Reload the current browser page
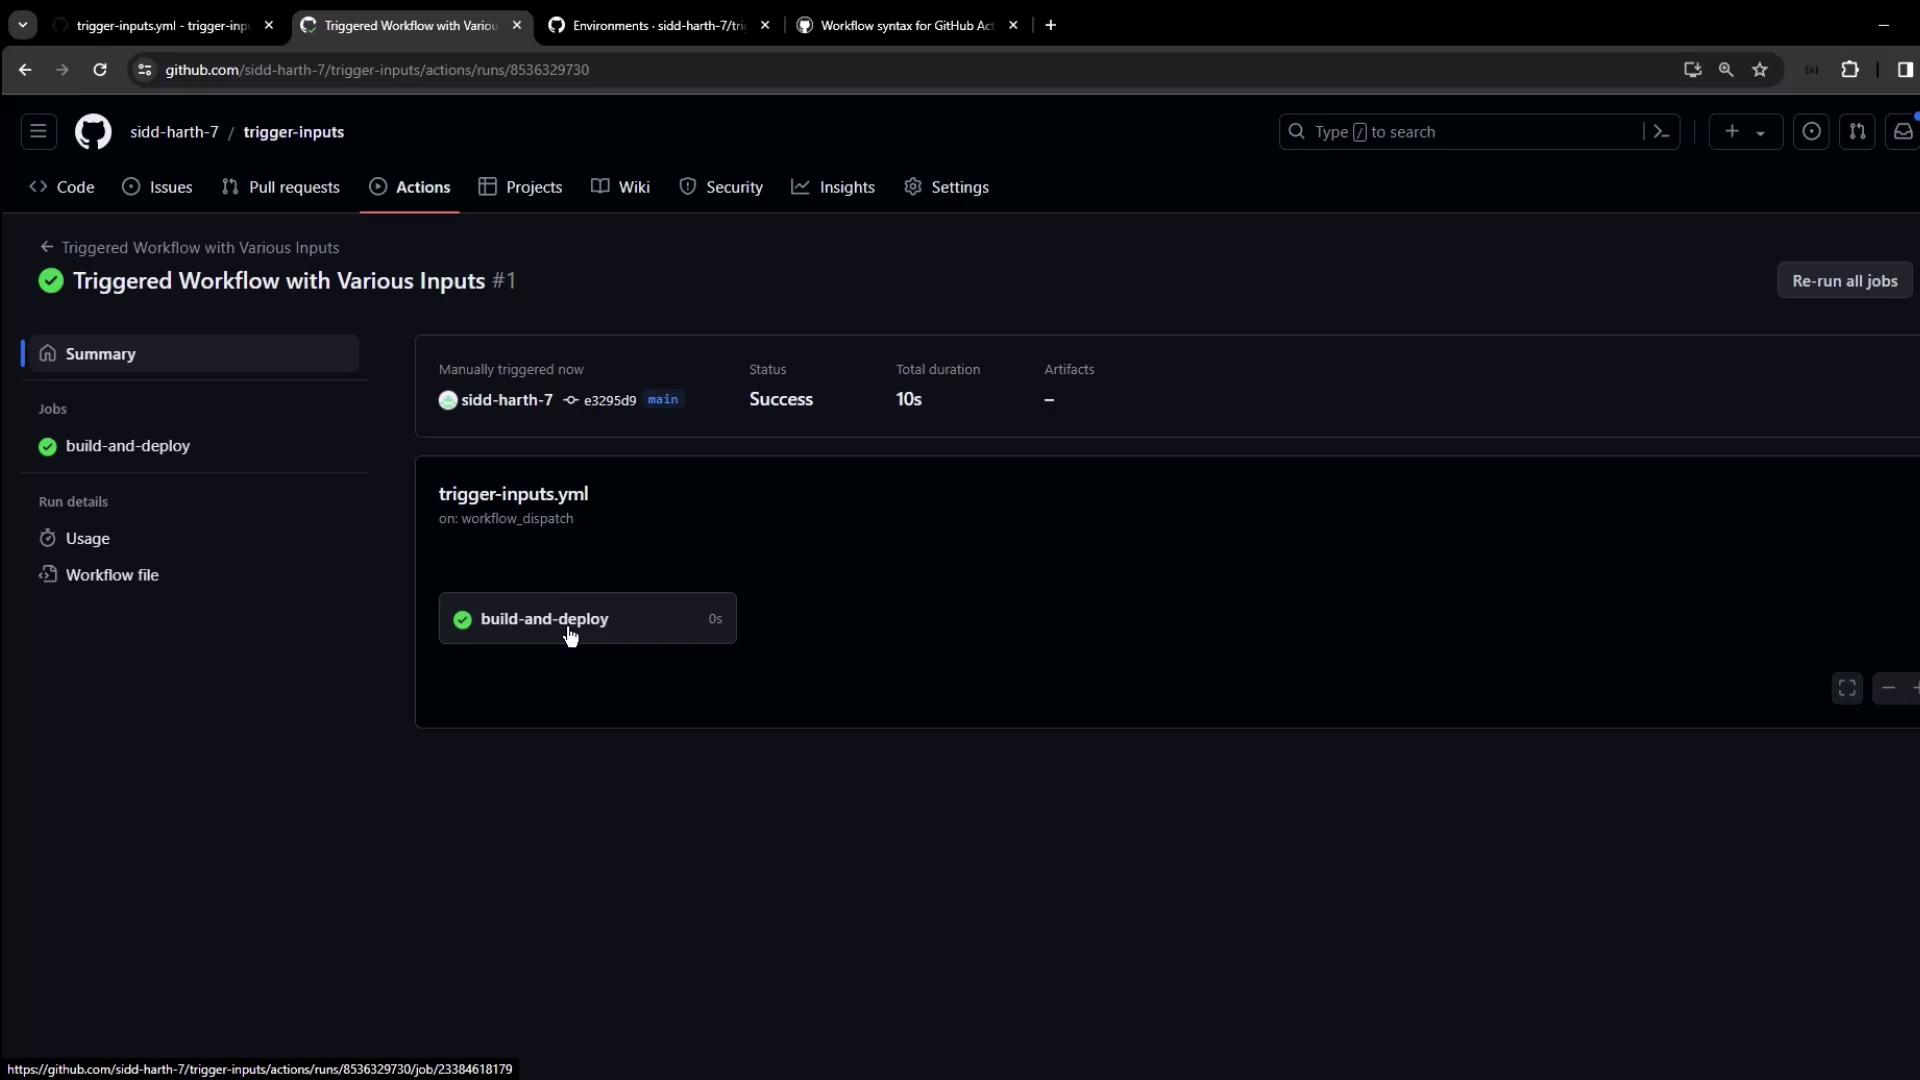Screen dimensions: 1920x1080 (100, 70)
